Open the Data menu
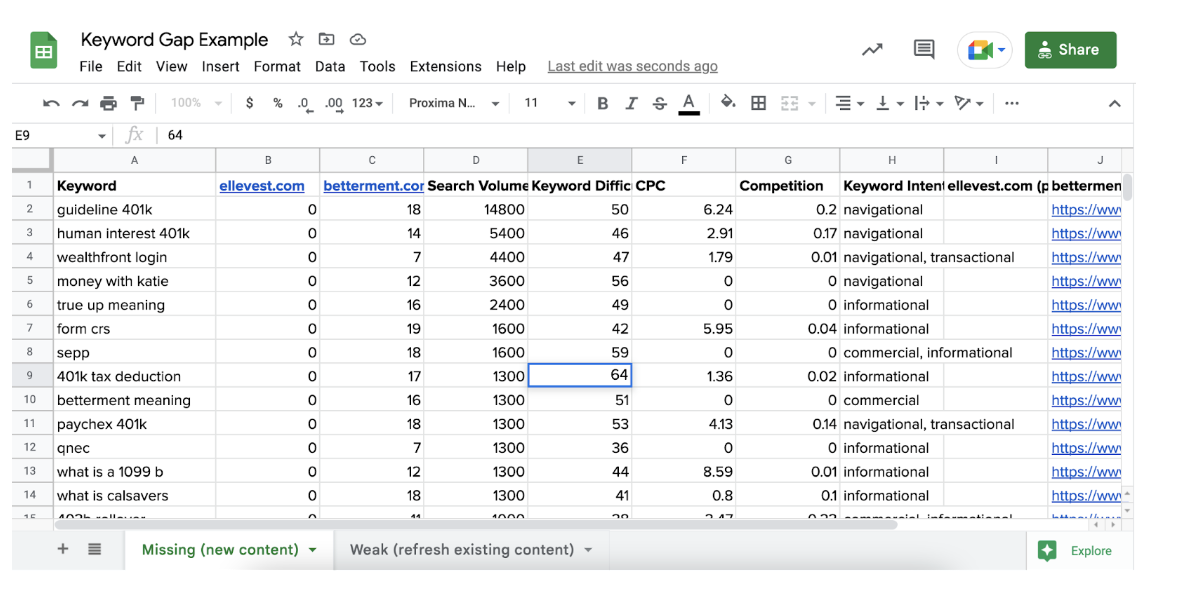 click(330, 66)
